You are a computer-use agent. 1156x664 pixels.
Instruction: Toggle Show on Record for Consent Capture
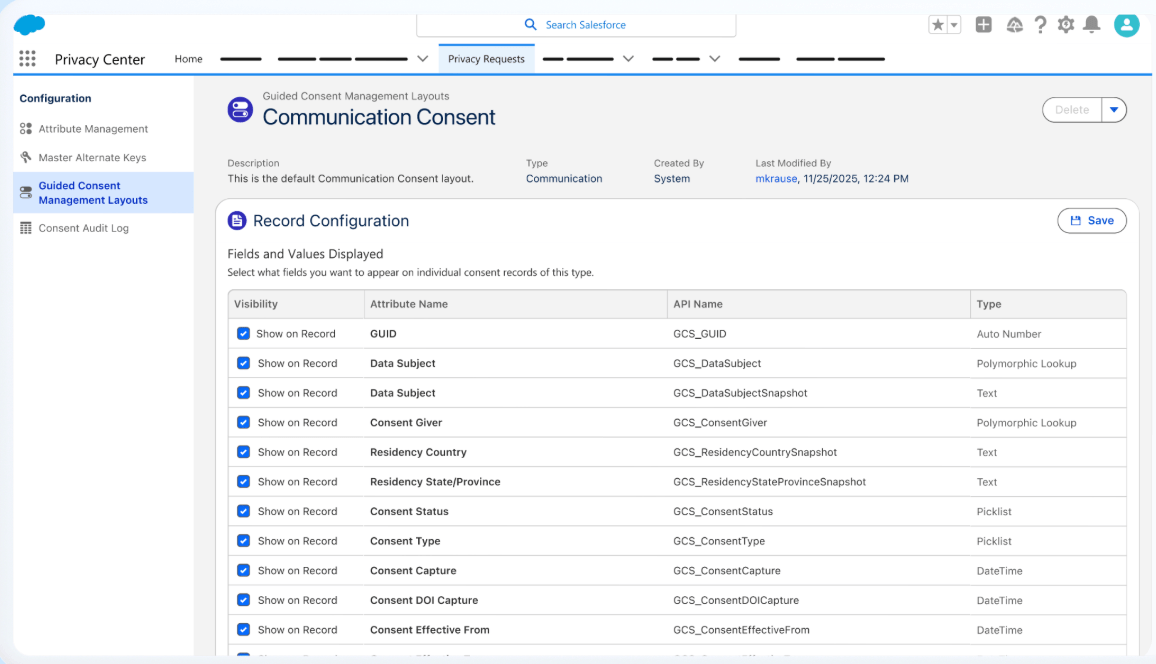243,570
